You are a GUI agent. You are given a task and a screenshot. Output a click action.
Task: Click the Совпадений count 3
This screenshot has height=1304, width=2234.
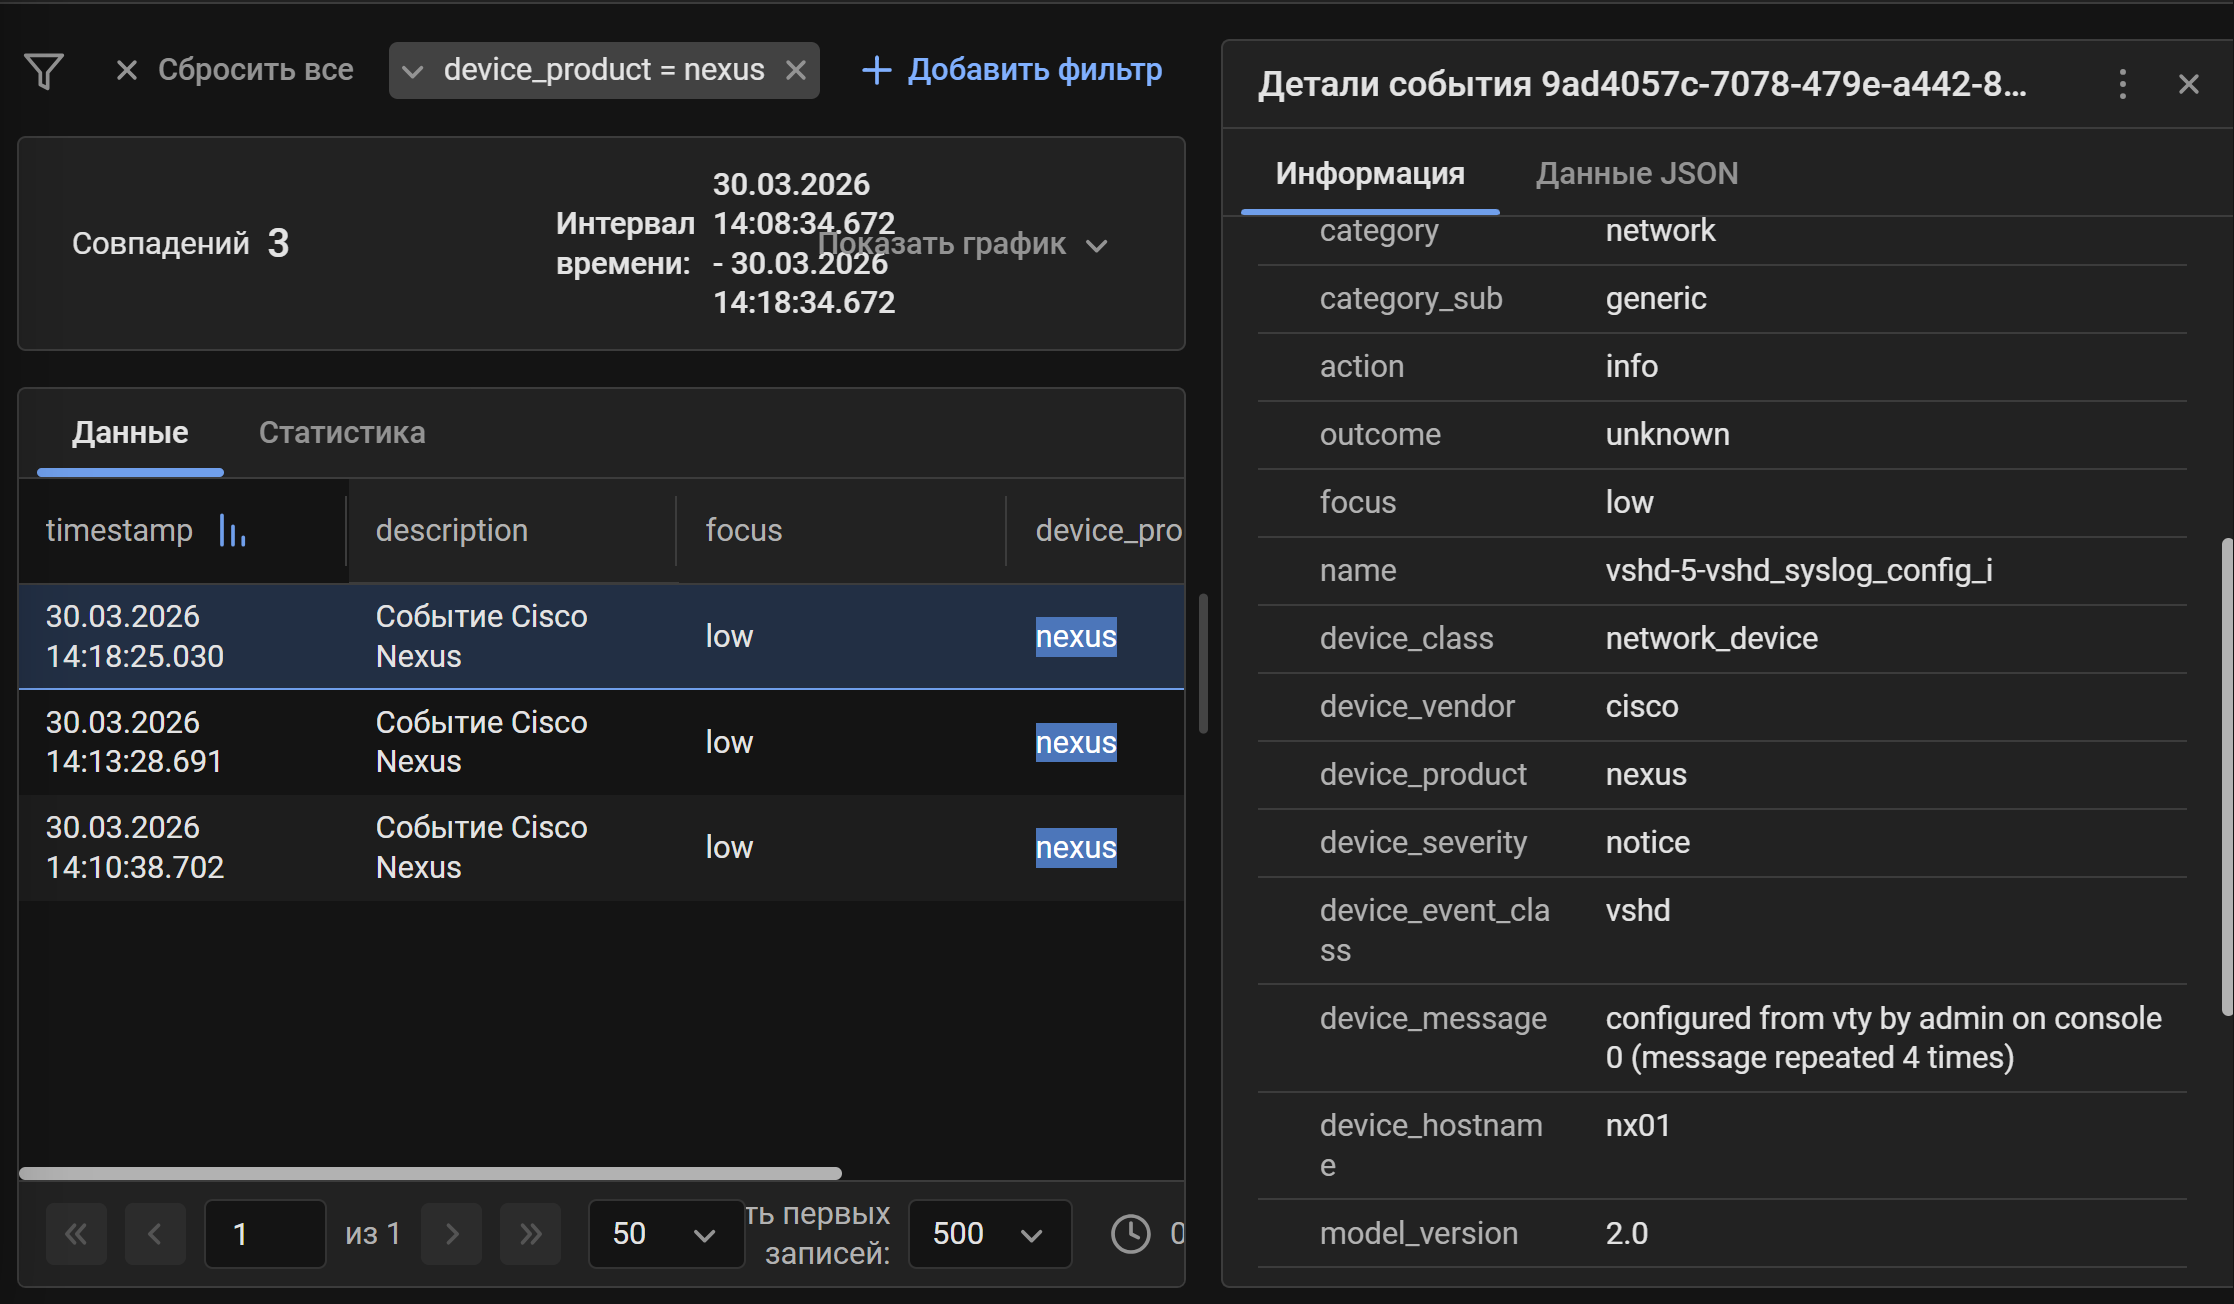point(278,243)
